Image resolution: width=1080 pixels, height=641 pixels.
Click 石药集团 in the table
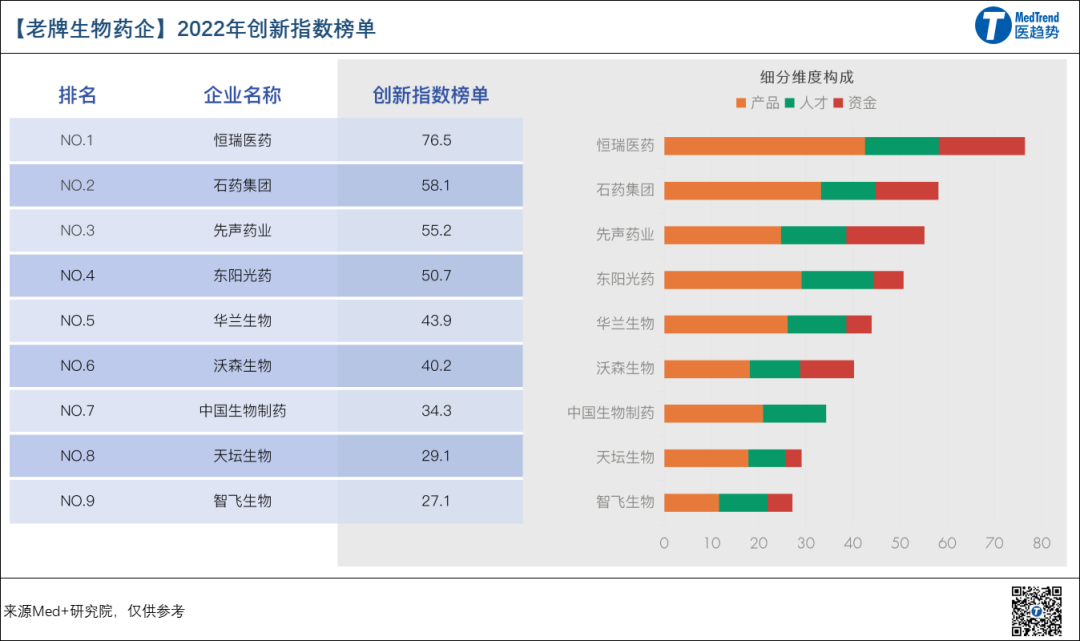[242, 185]
